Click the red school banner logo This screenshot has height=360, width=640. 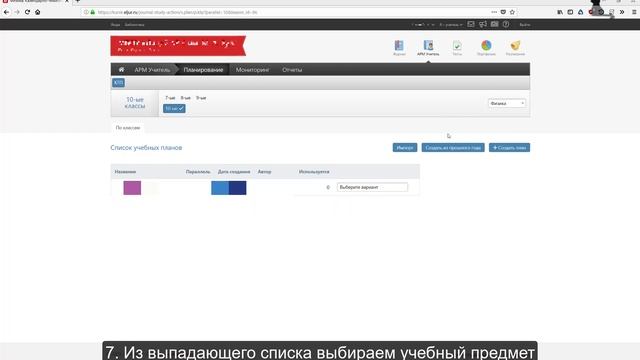pyautogui.click(x=178, y=46)
